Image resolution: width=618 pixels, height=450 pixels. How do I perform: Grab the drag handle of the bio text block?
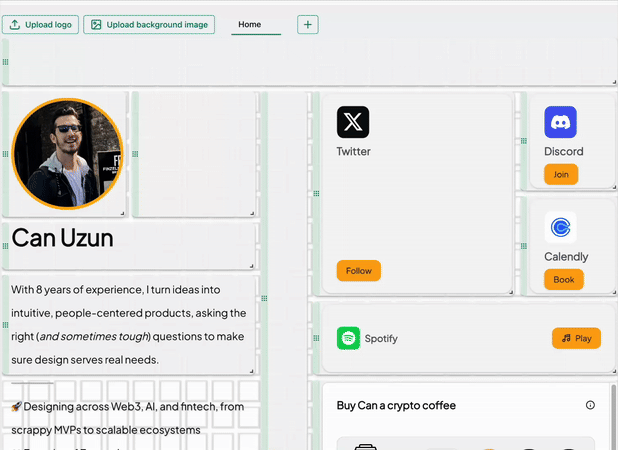click(x=5, y=325)
